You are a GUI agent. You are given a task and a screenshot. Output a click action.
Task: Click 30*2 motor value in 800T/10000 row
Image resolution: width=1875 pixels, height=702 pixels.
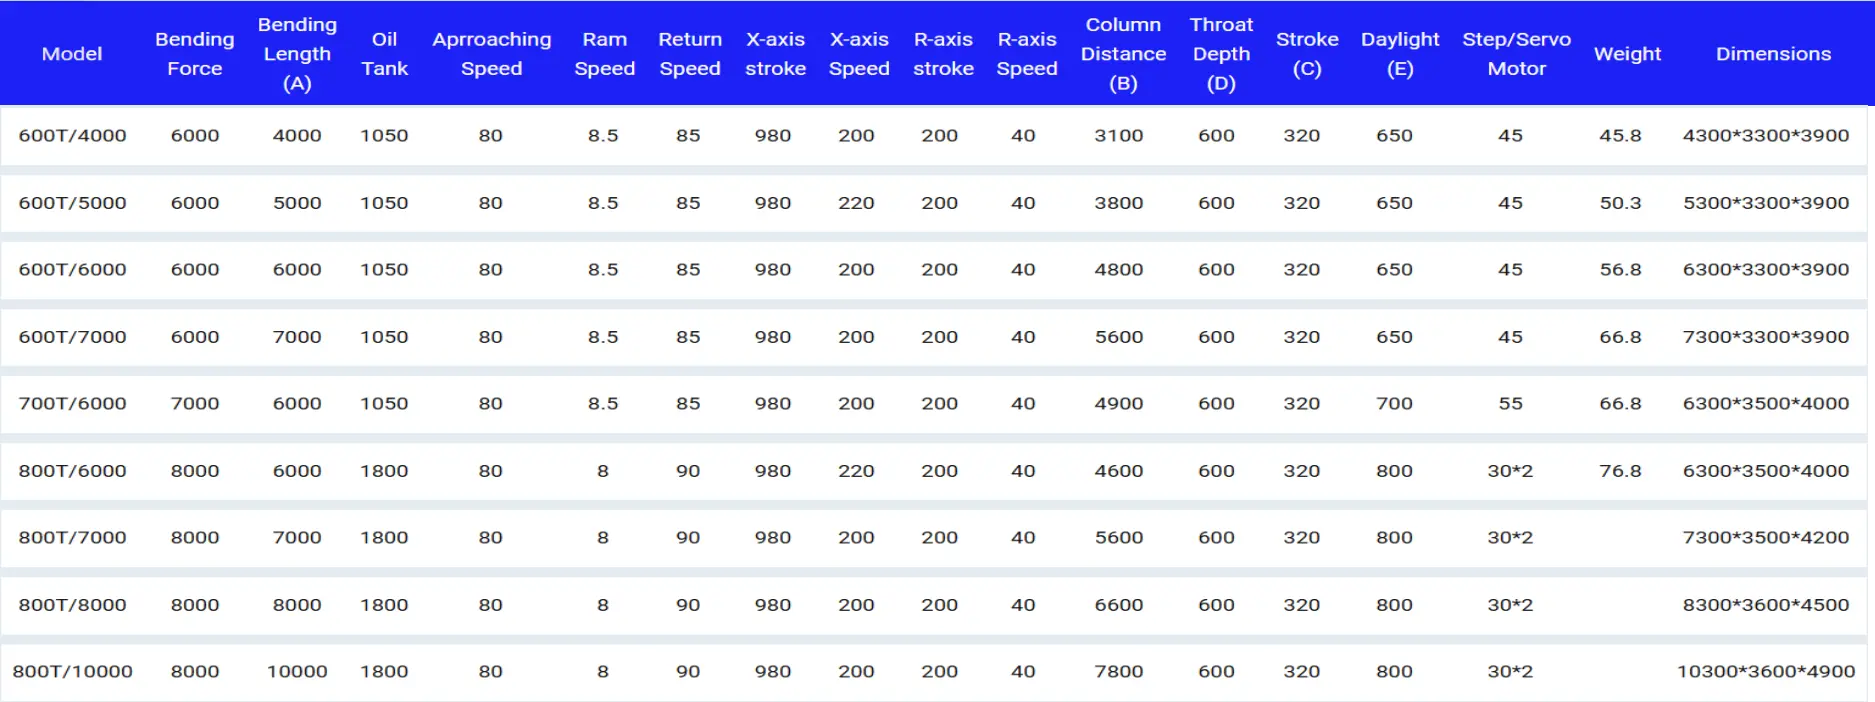coord(1510,672)
